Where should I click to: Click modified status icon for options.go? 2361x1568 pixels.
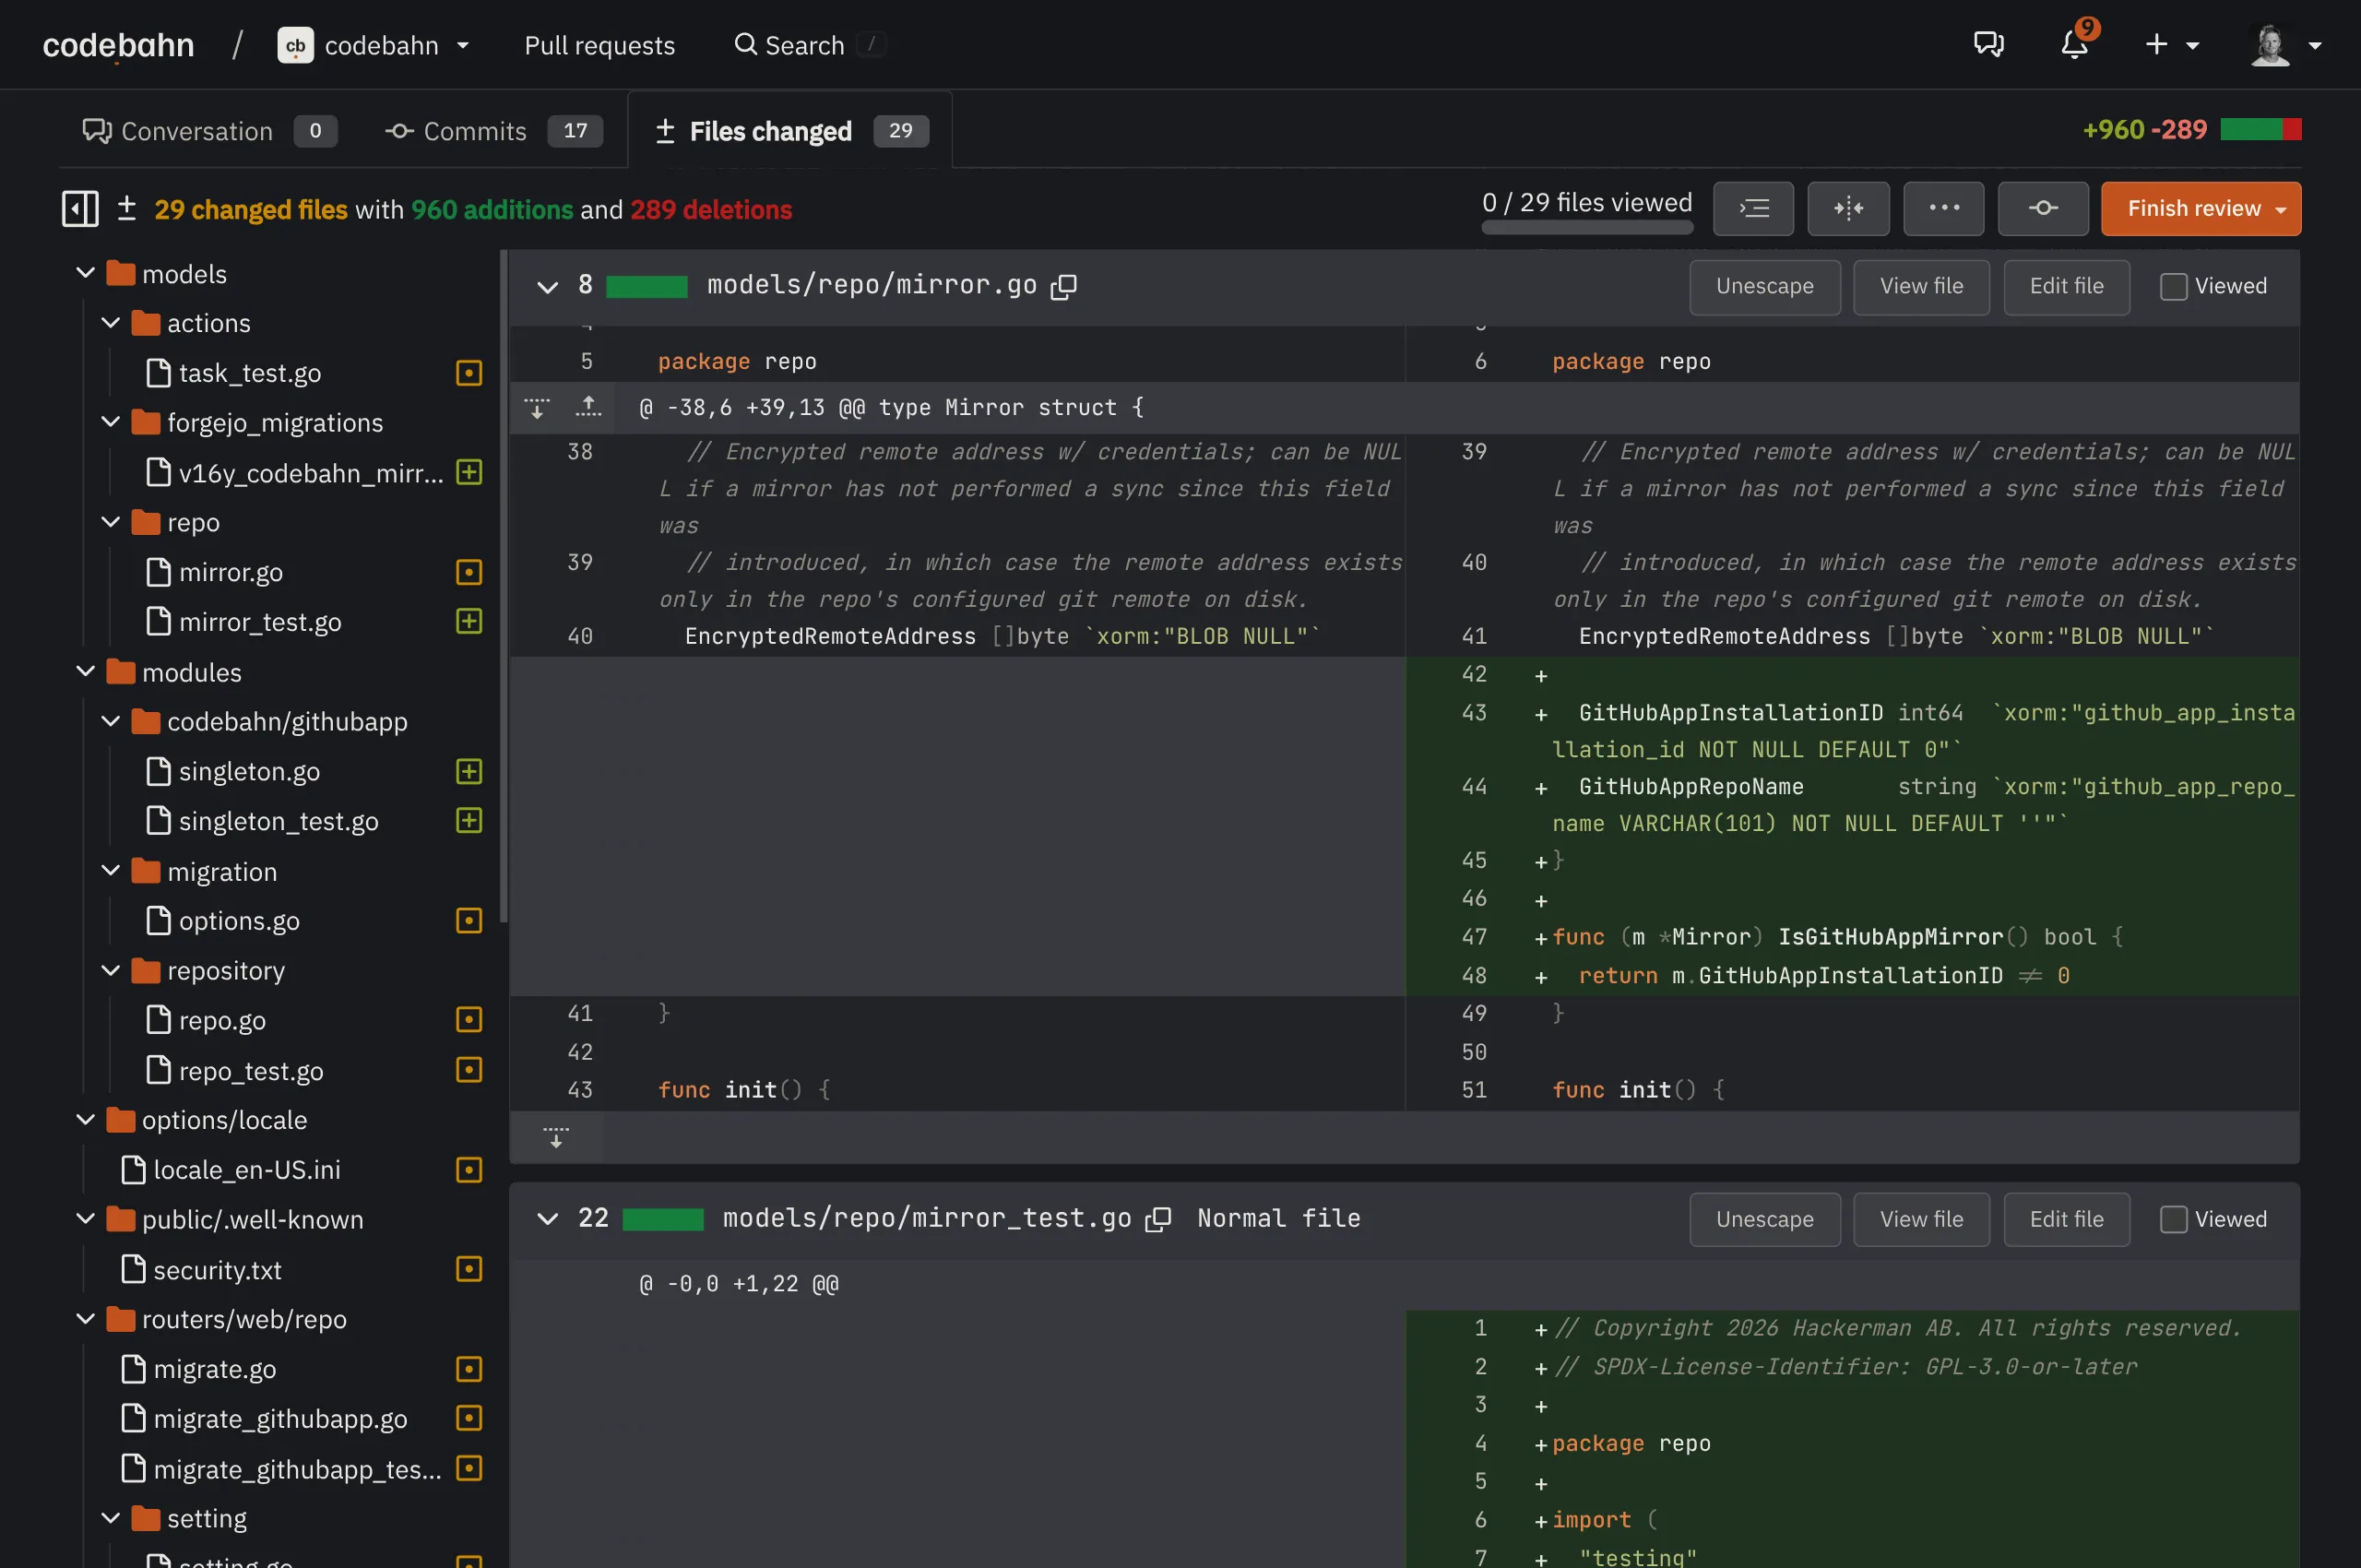[x=469, y=920]
